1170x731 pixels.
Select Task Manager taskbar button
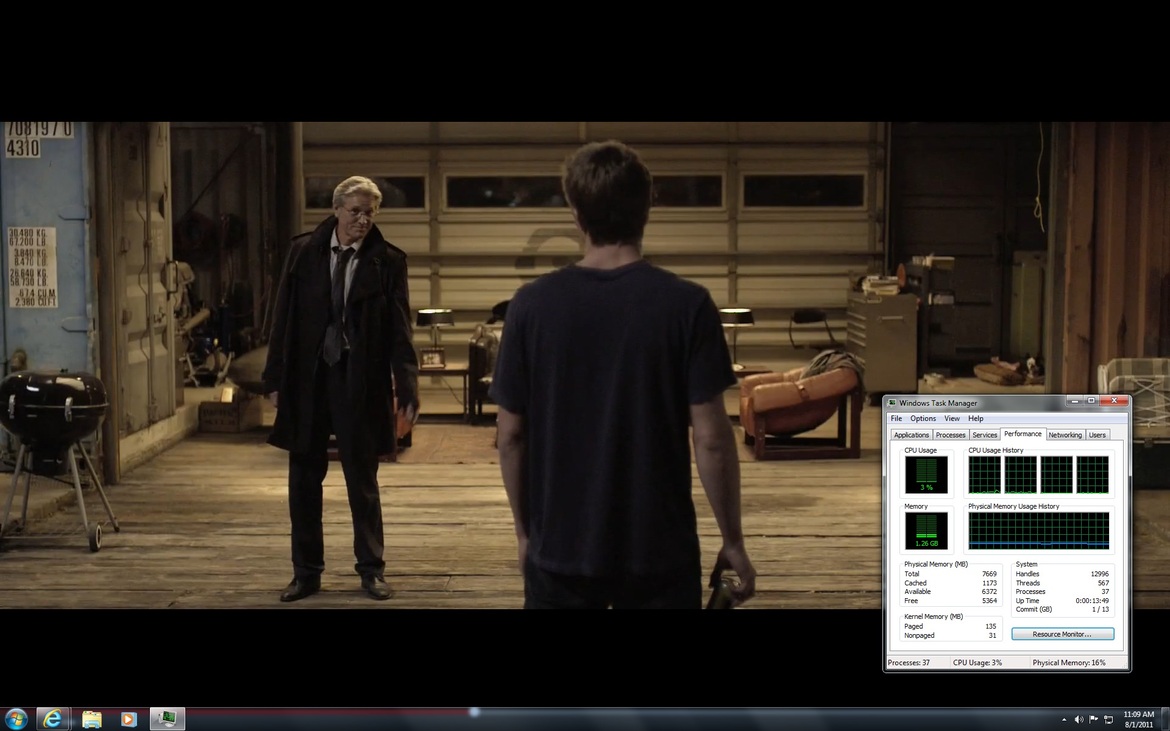(x=167, y=719)
